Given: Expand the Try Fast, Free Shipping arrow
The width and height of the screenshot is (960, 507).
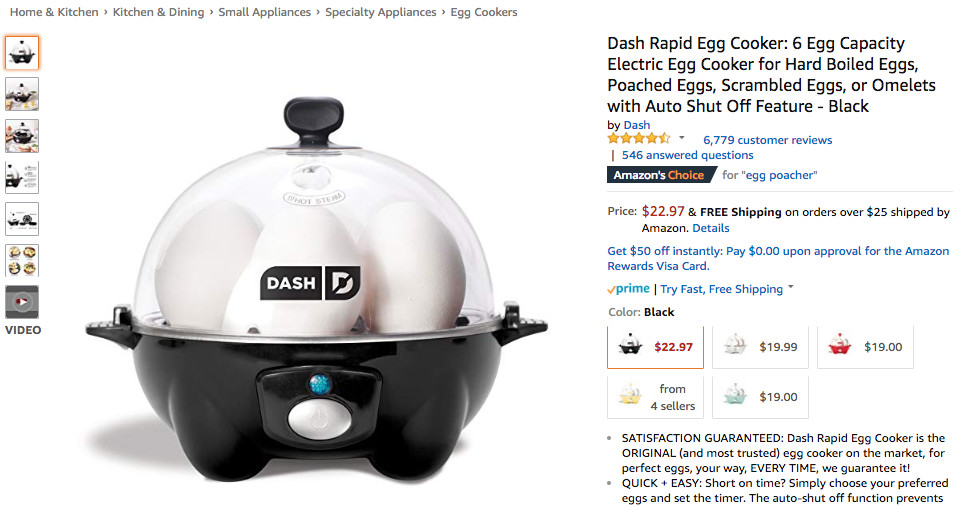Looking at the screenshot, I should click(x=790, y=287).
